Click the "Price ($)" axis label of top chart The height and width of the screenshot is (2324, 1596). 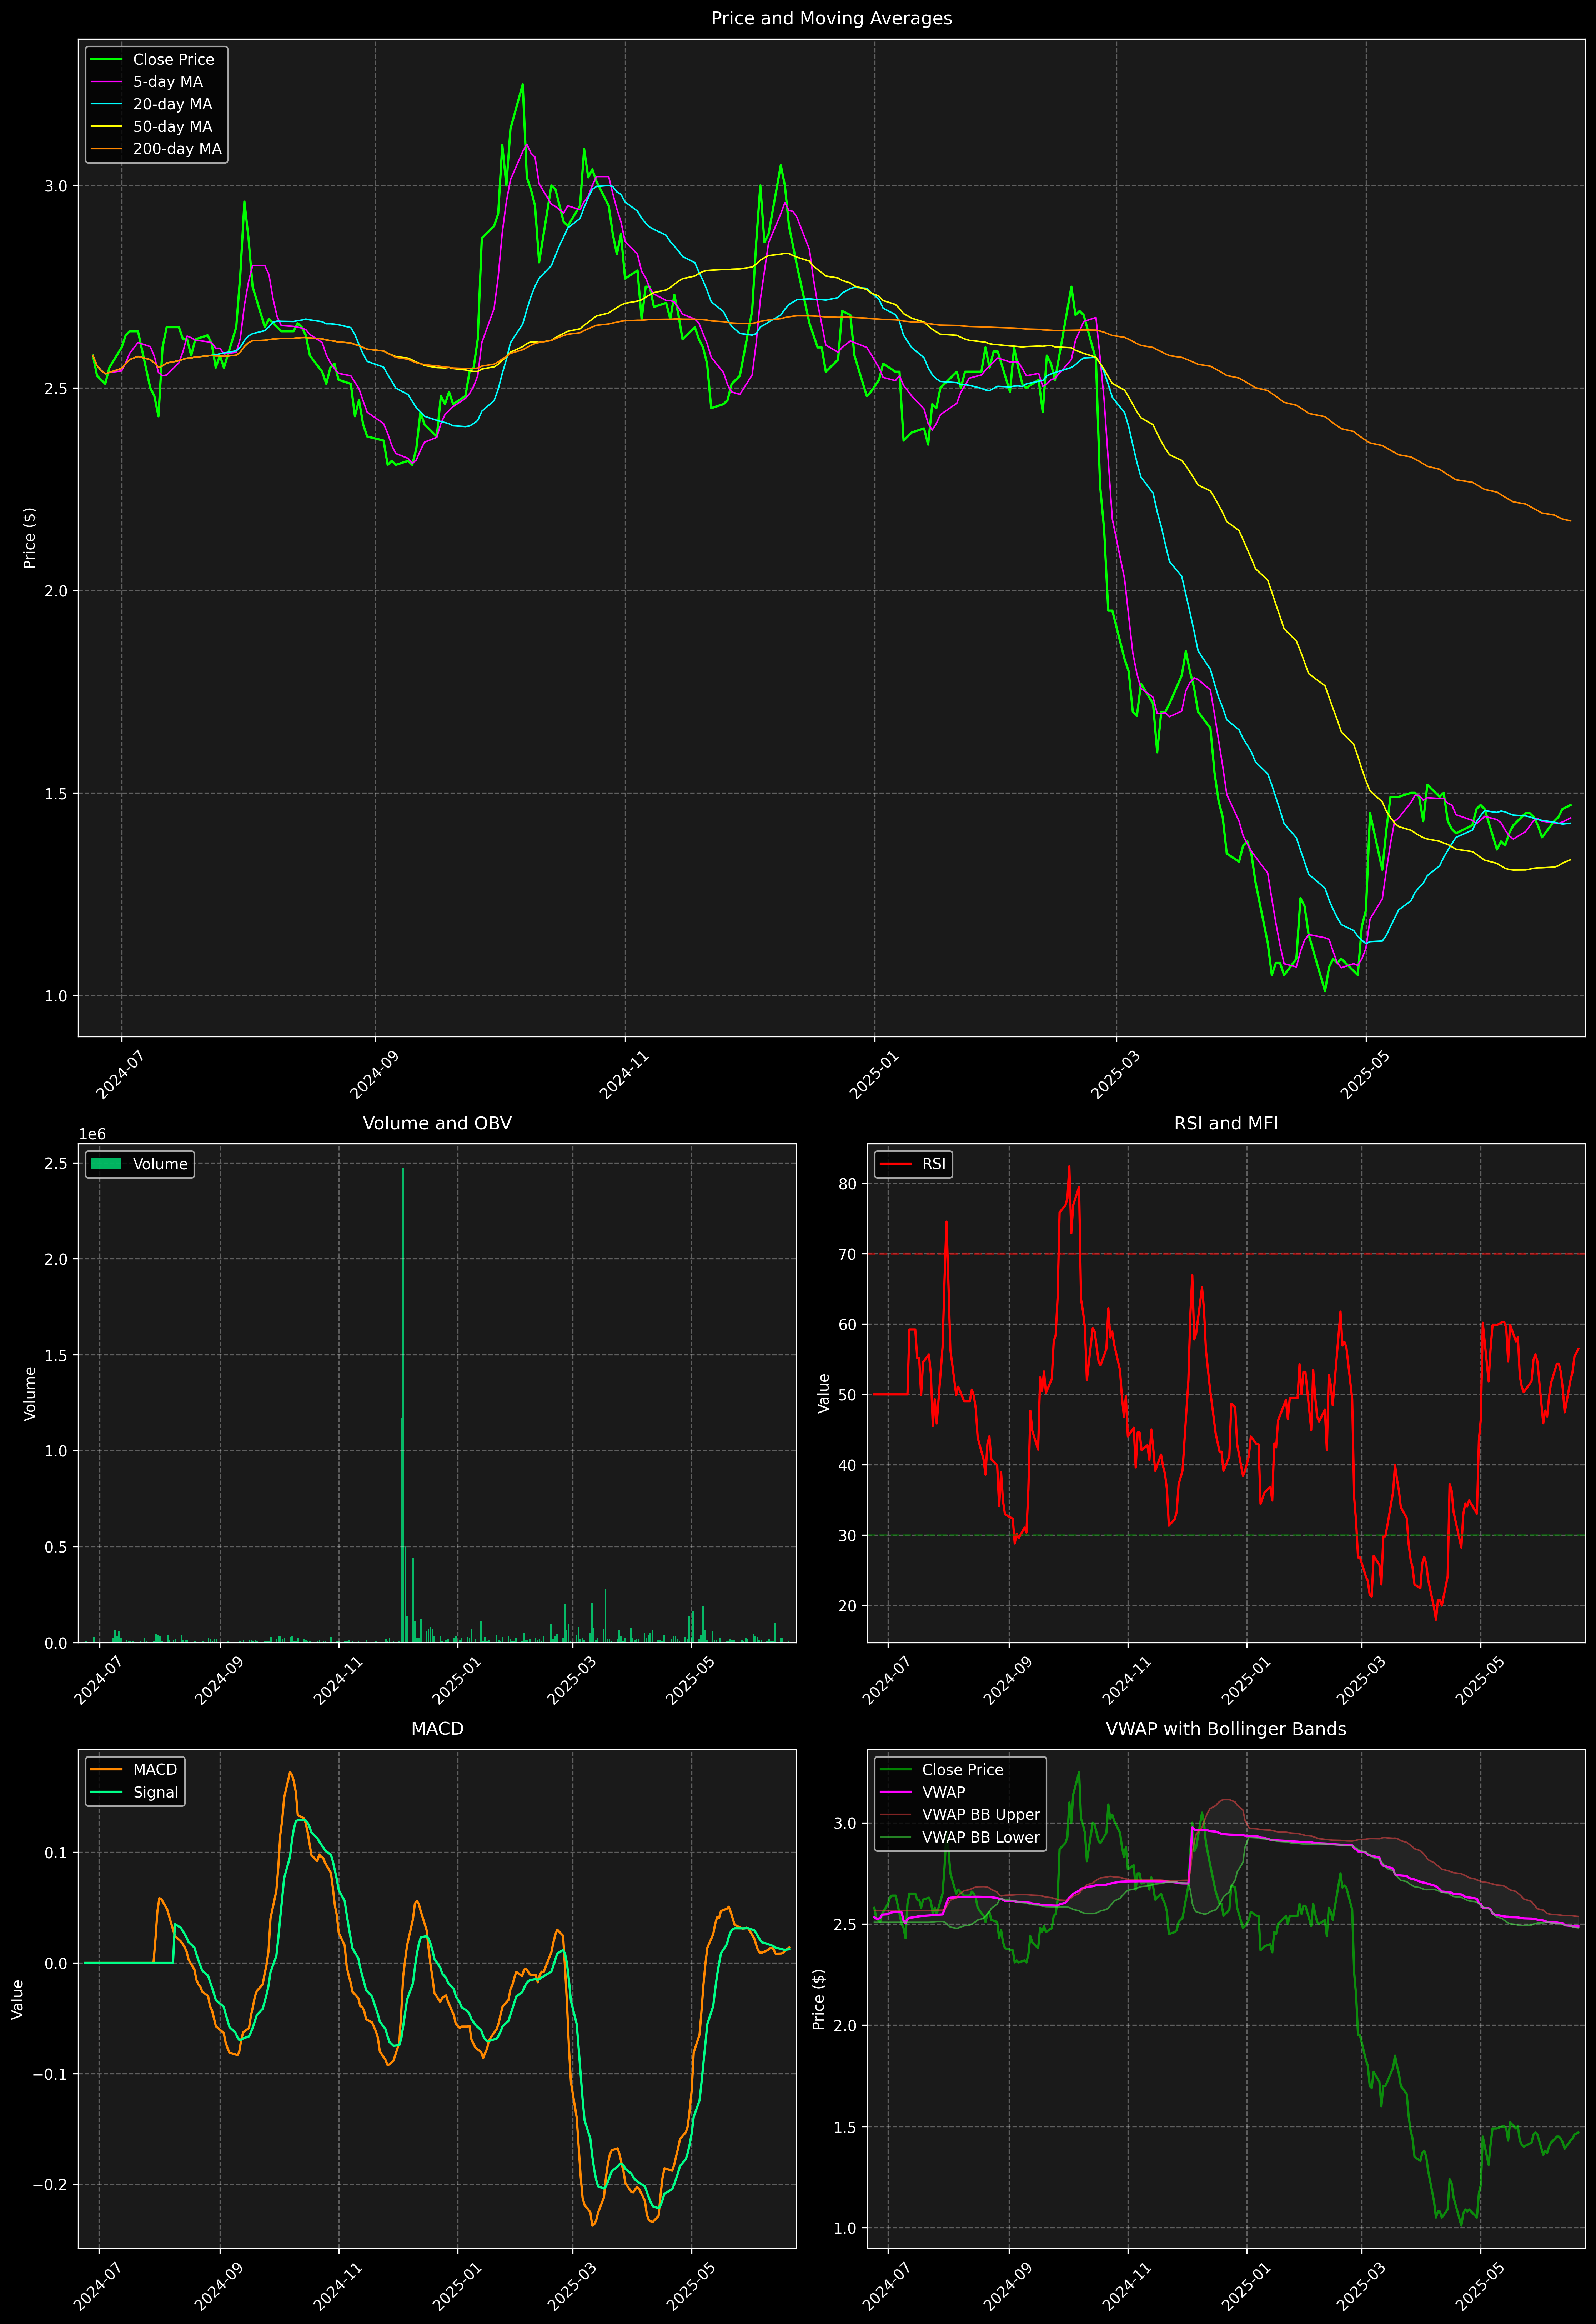(30, 538)
